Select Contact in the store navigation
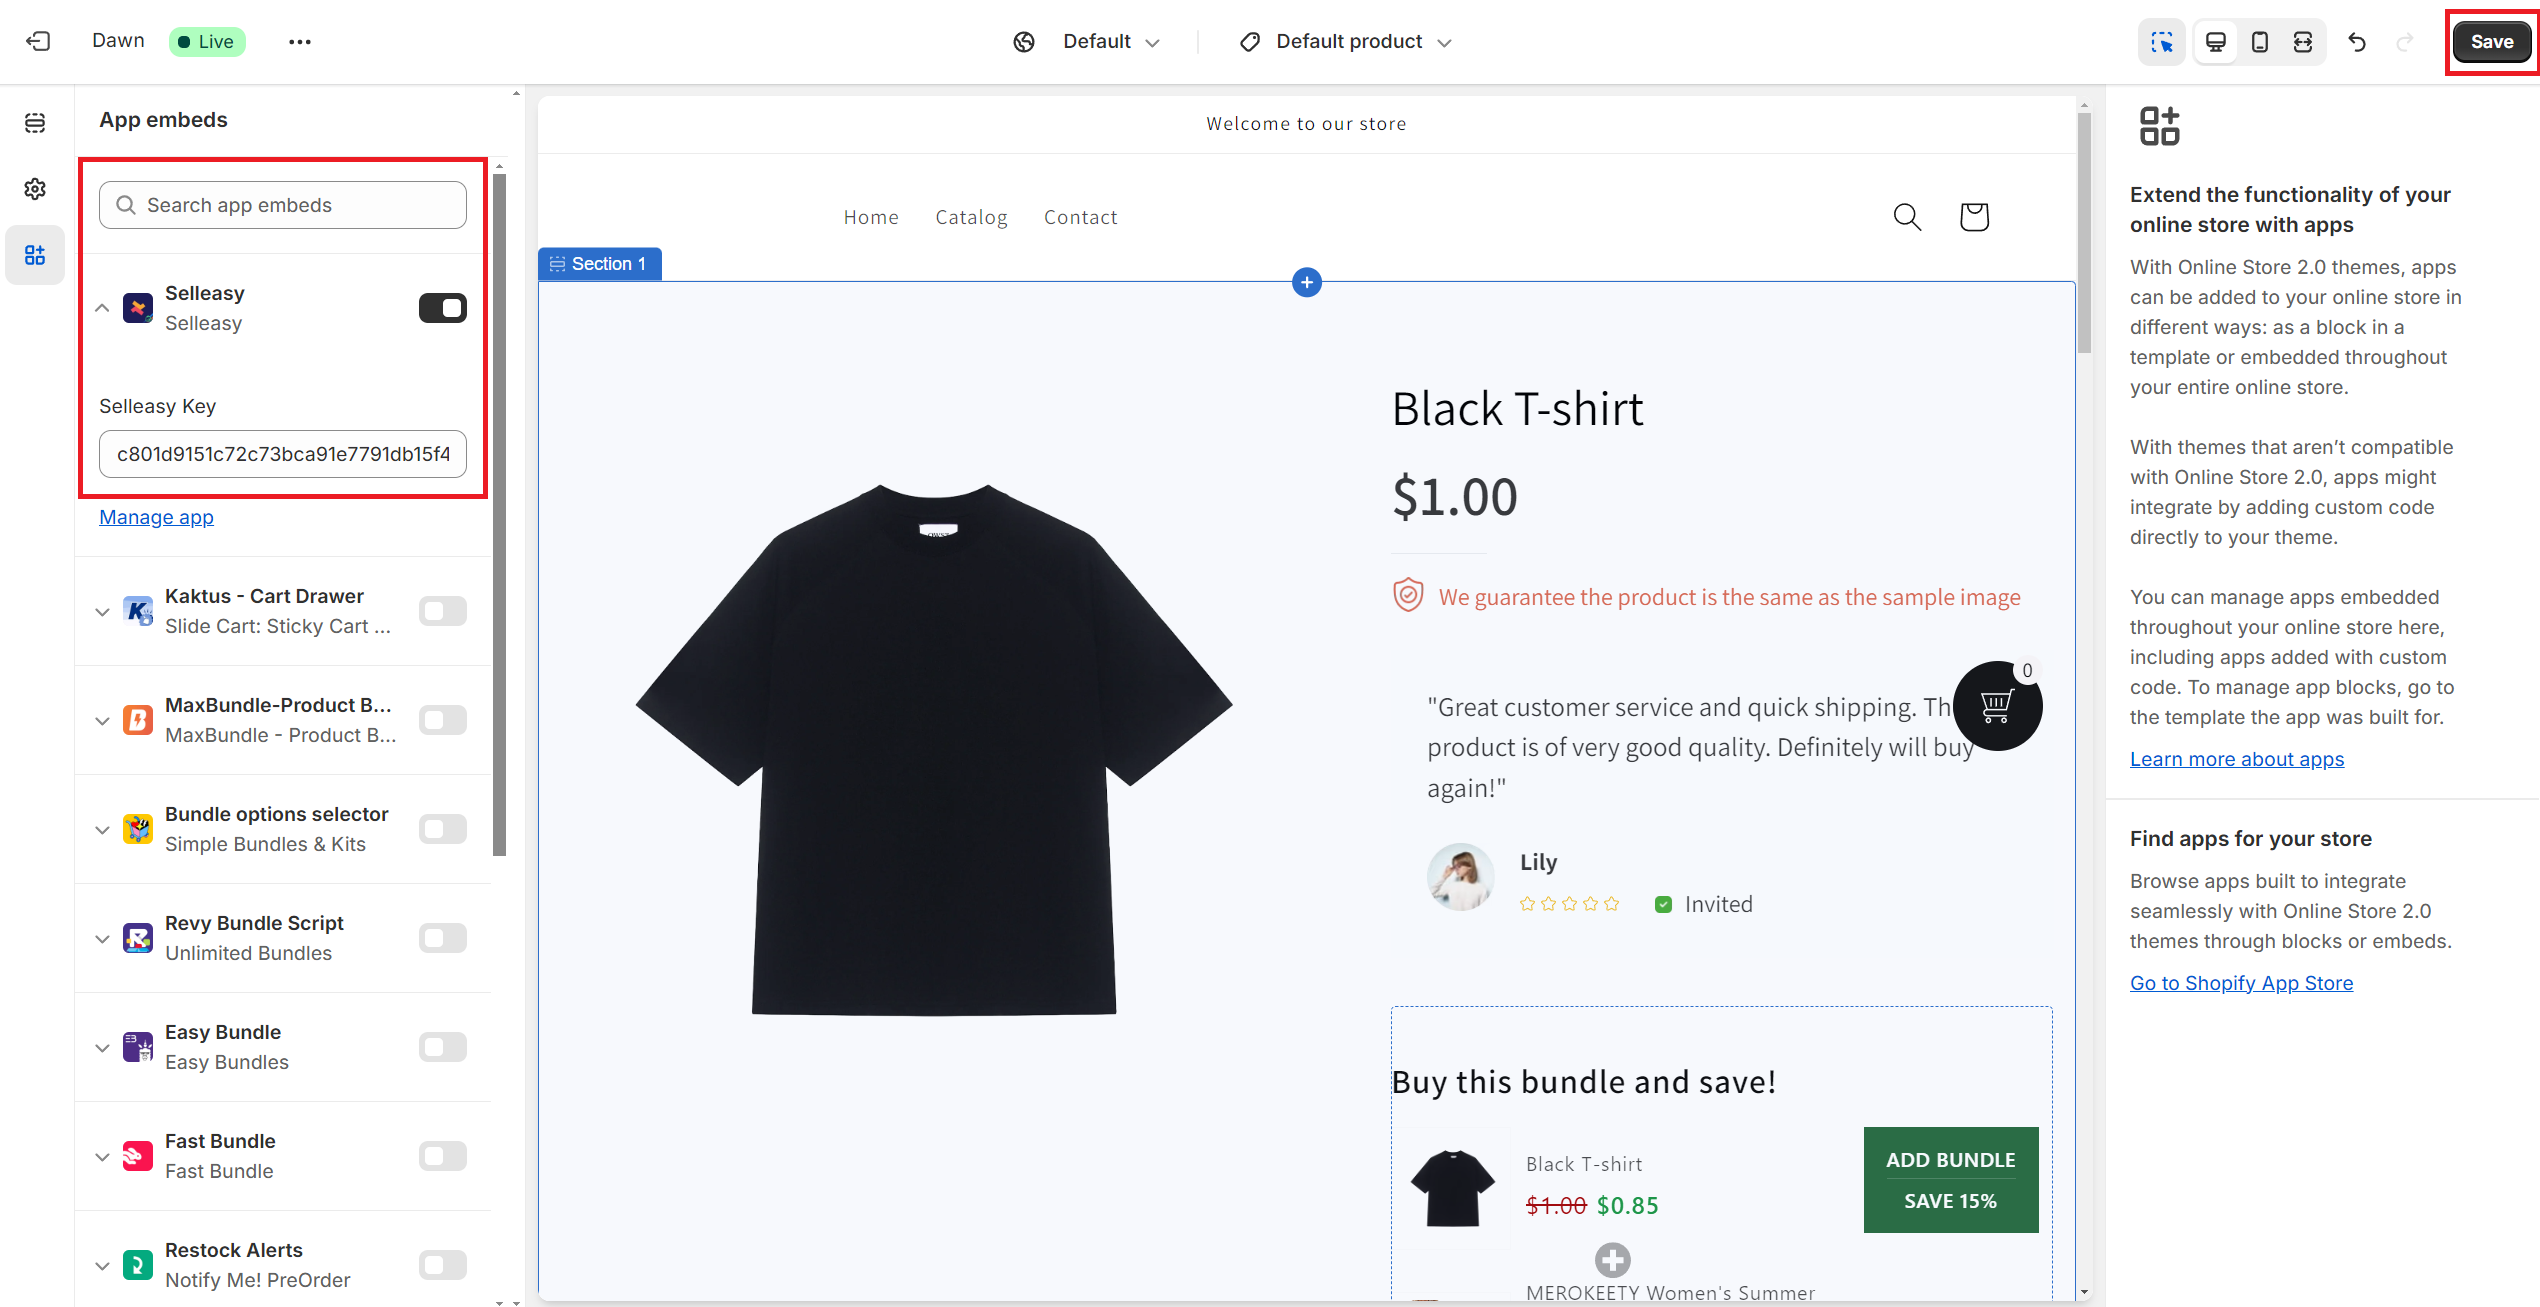 click(x=1080, y=217)
